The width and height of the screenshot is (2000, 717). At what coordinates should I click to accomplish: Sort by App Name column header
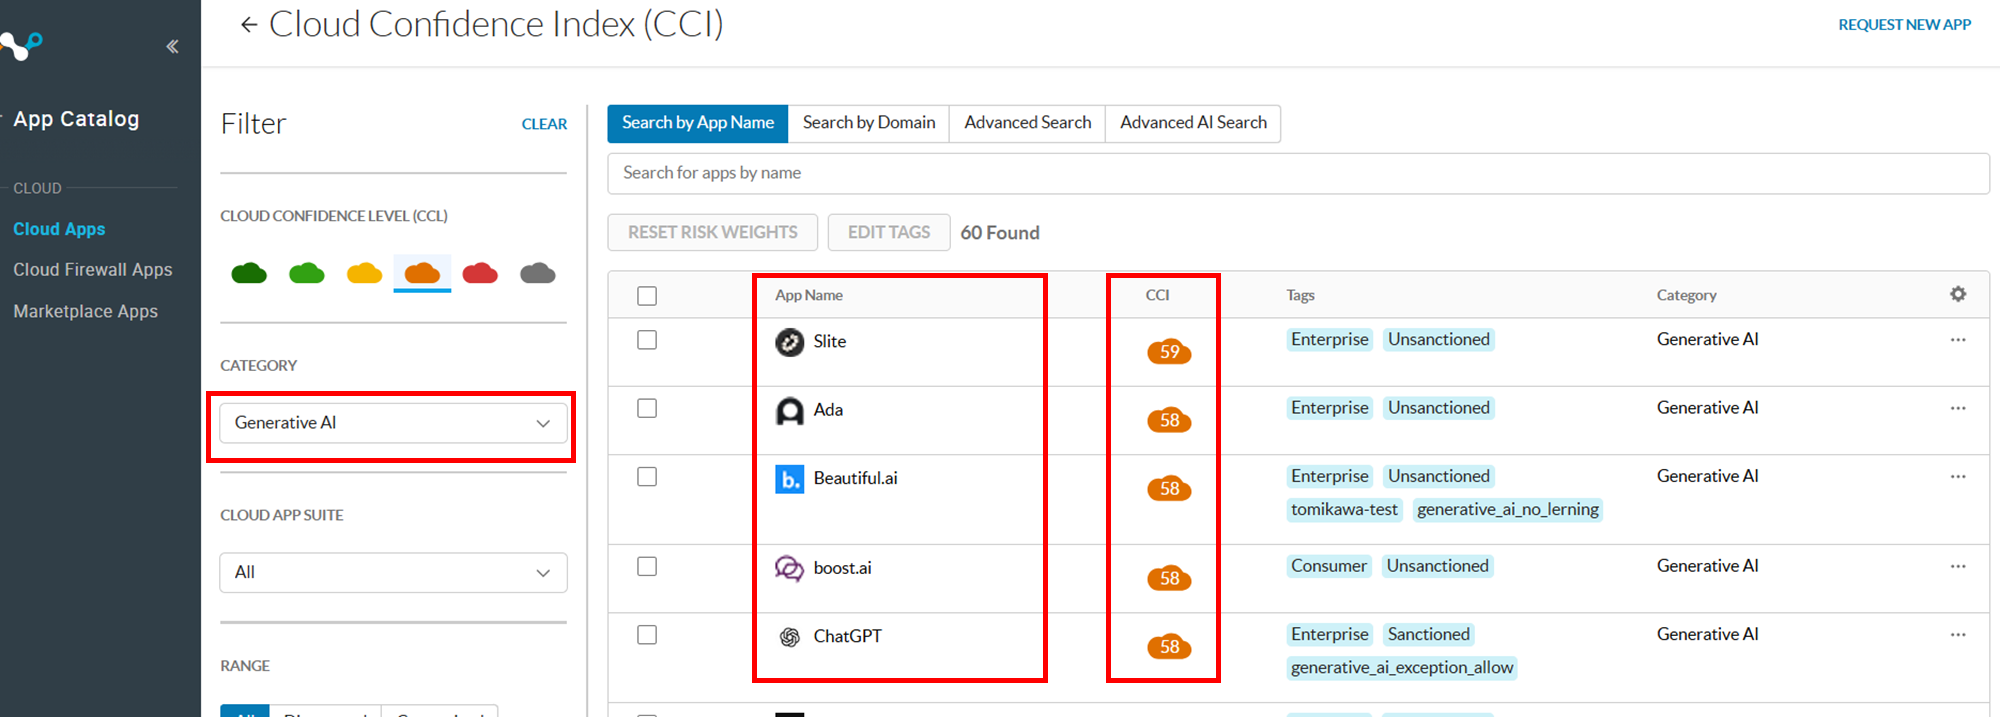point(809,295)
